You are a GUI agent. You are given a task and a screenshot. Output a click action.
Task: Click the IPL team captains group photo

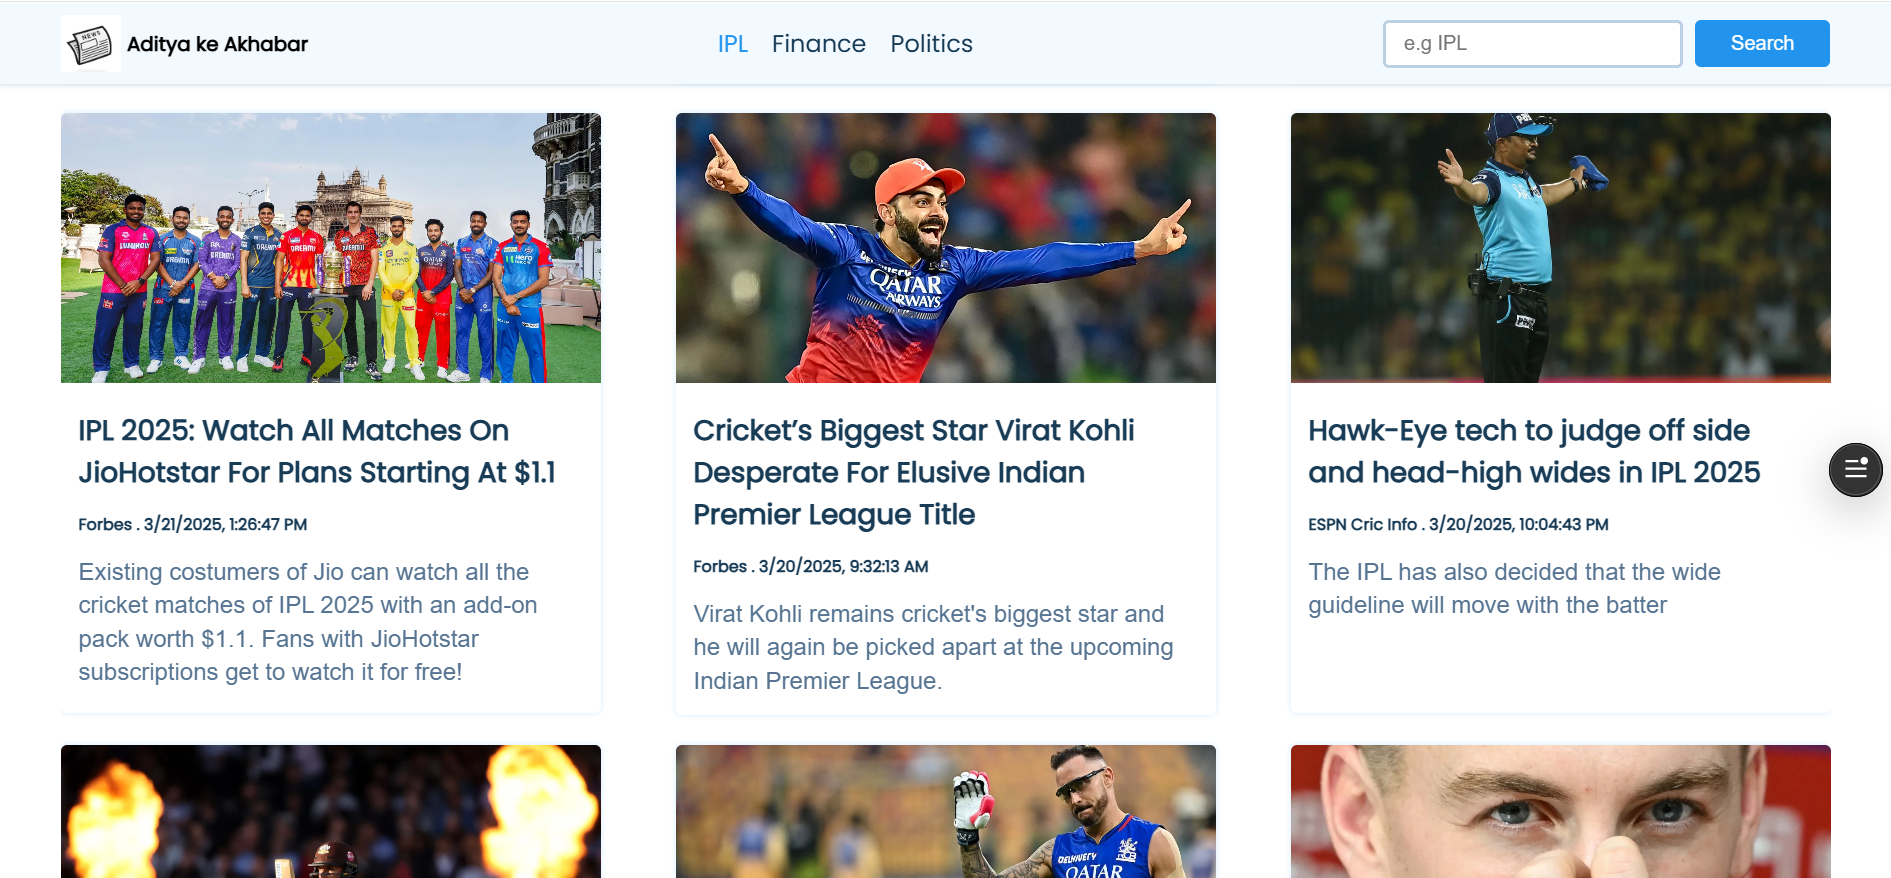[x=331, y=247]
